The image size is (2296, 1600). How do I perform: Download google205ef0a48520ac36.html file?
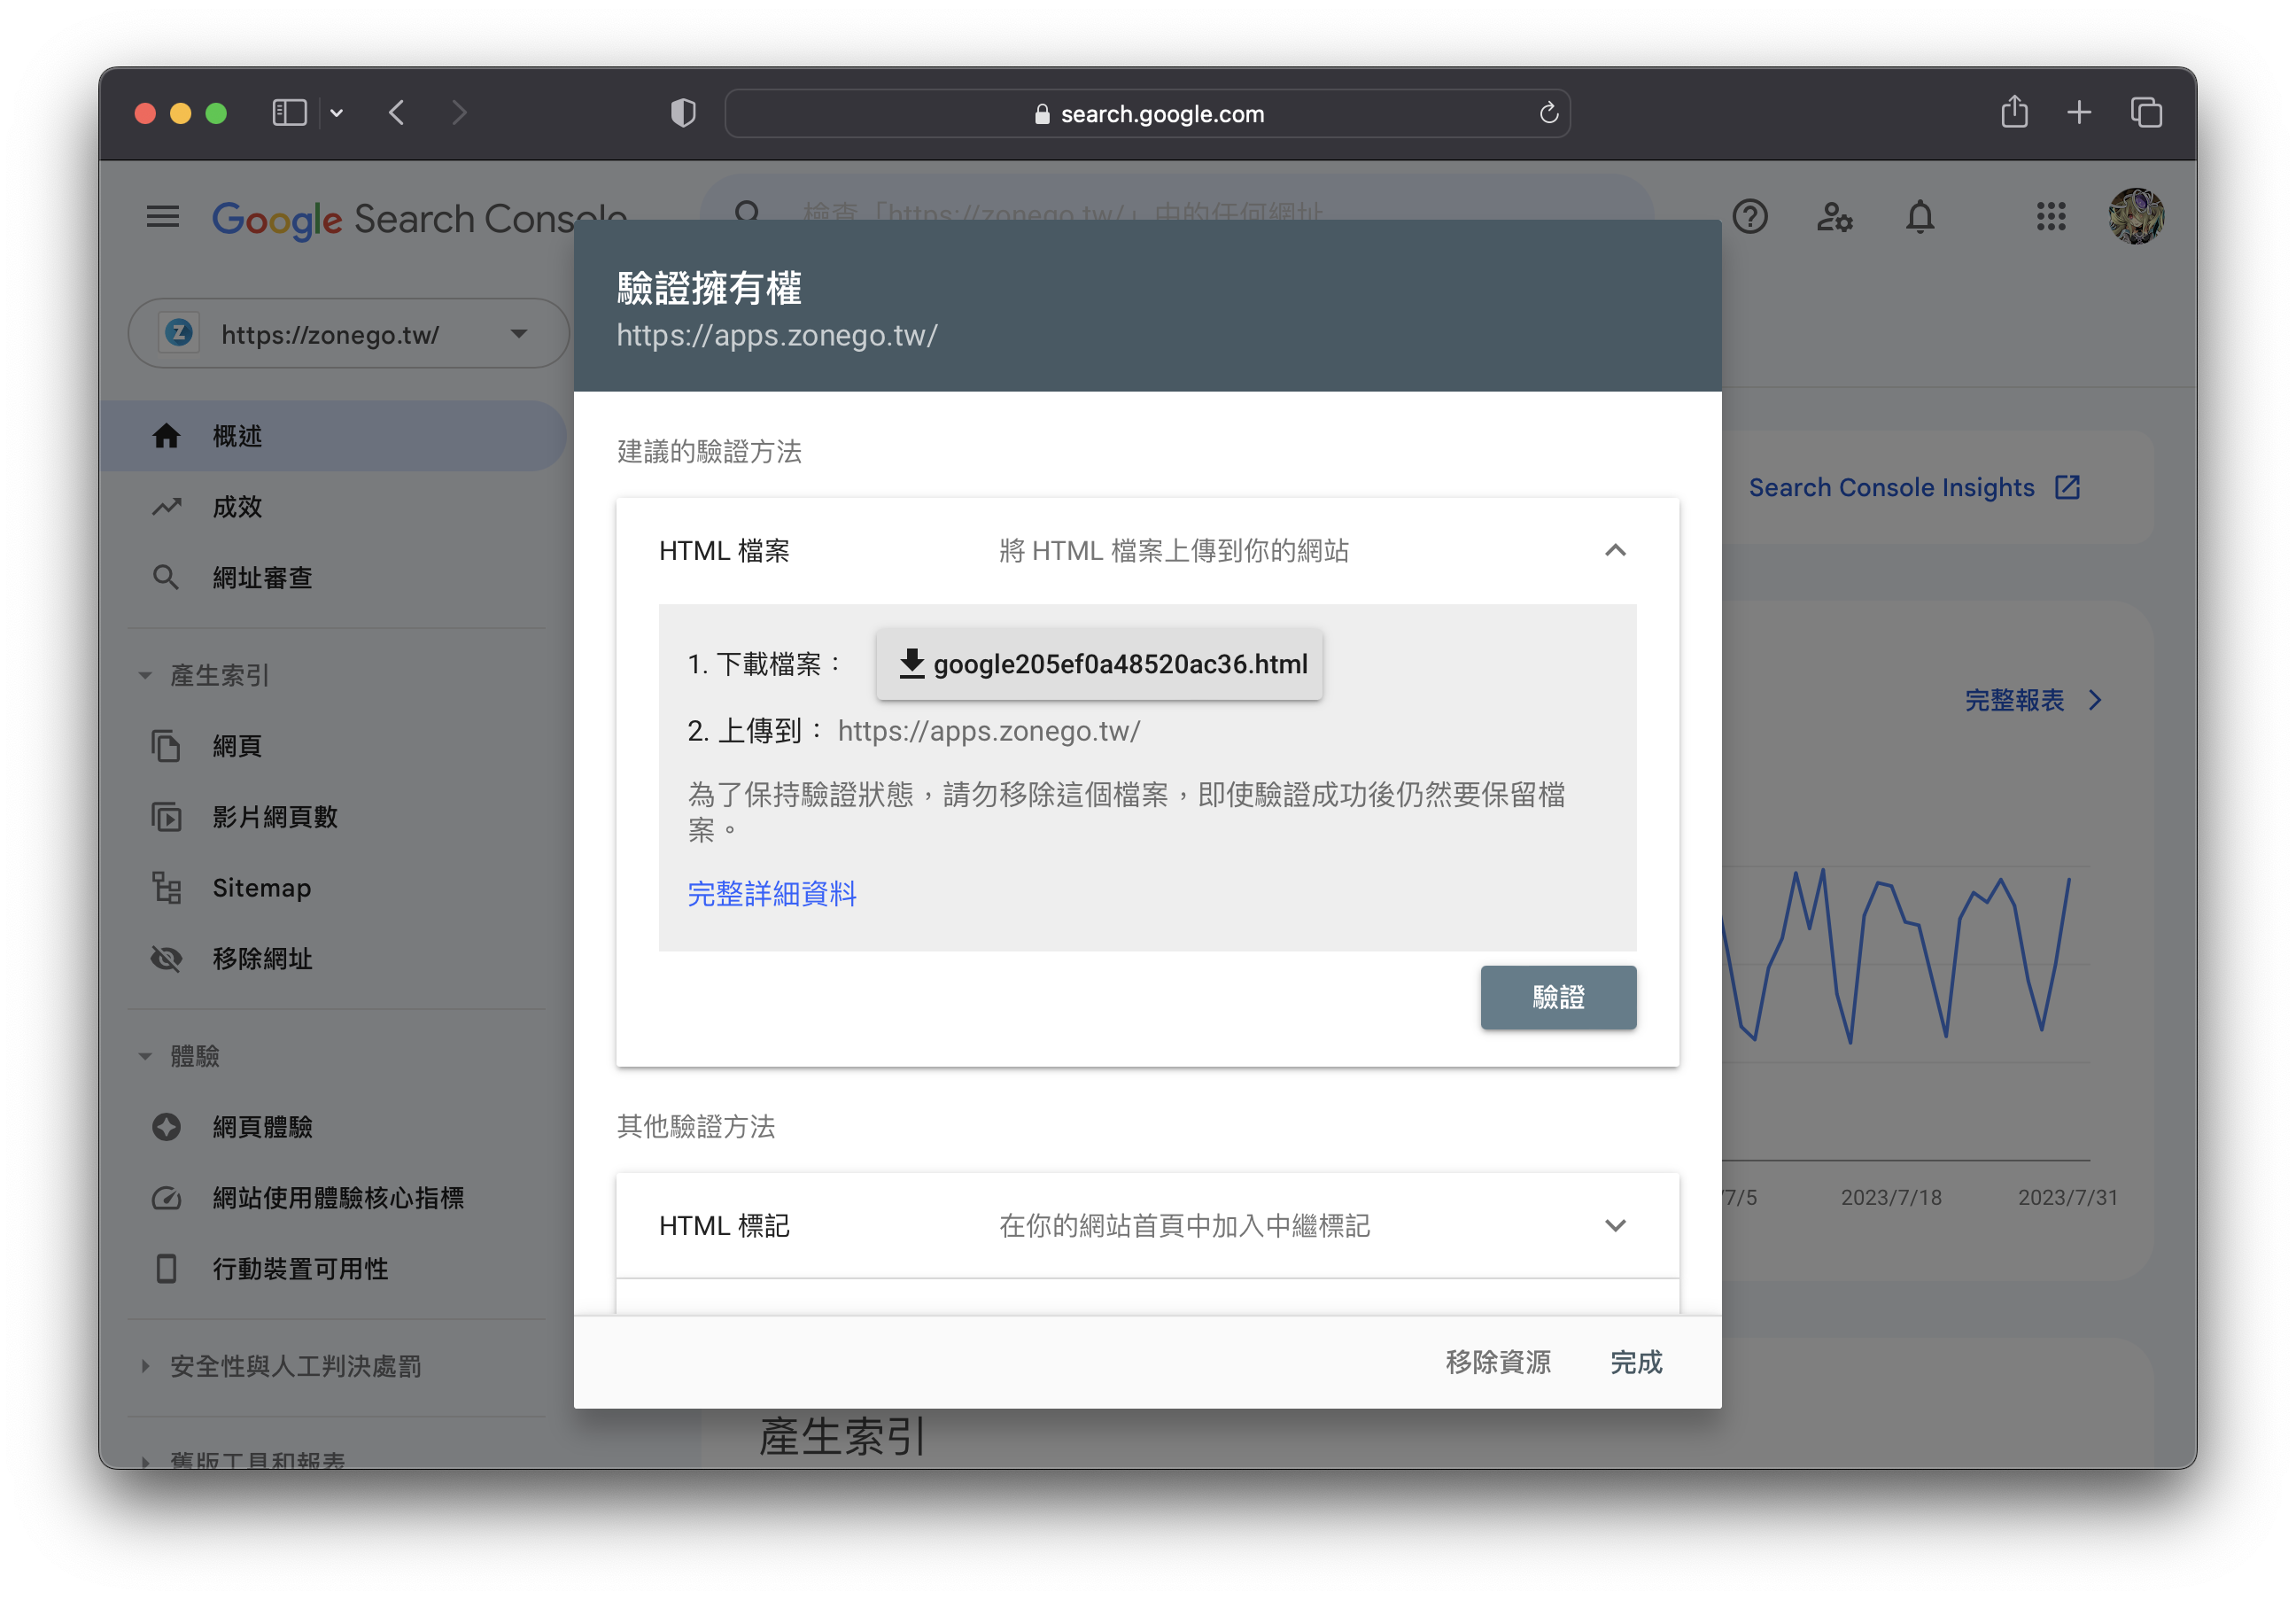[1100, 664]
